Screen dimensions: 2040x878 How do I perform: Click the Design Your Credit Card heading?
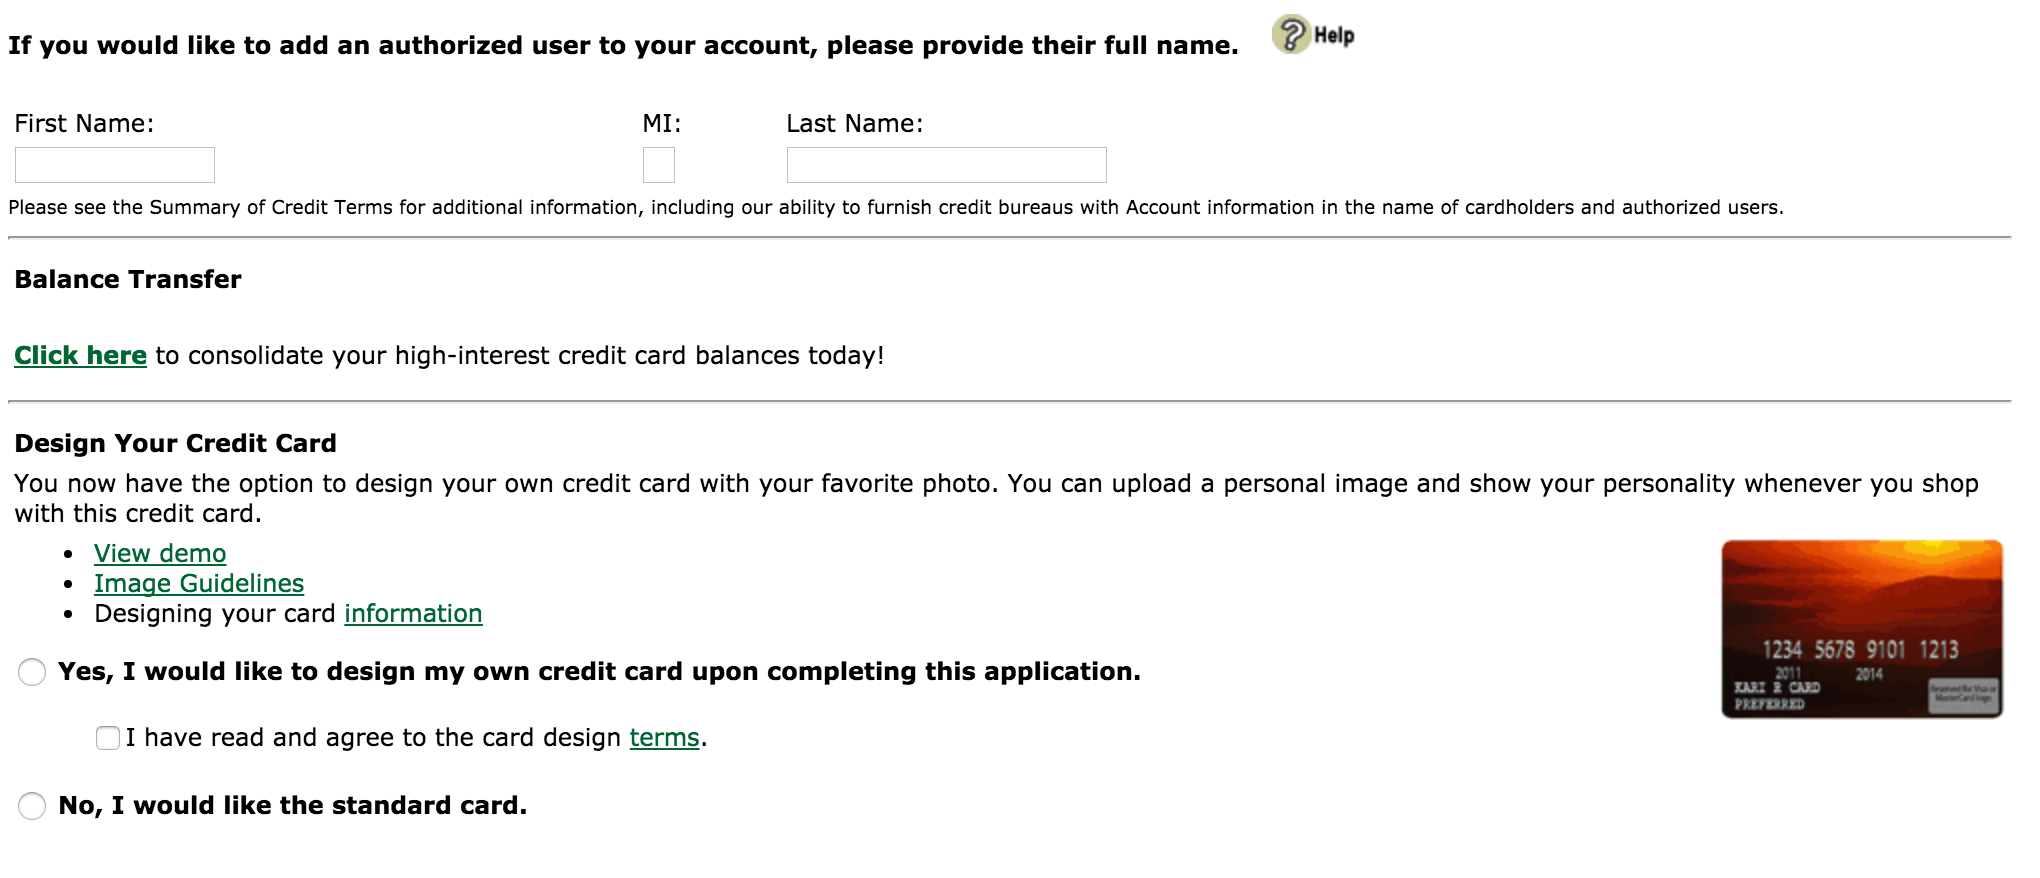click(175, 444)
